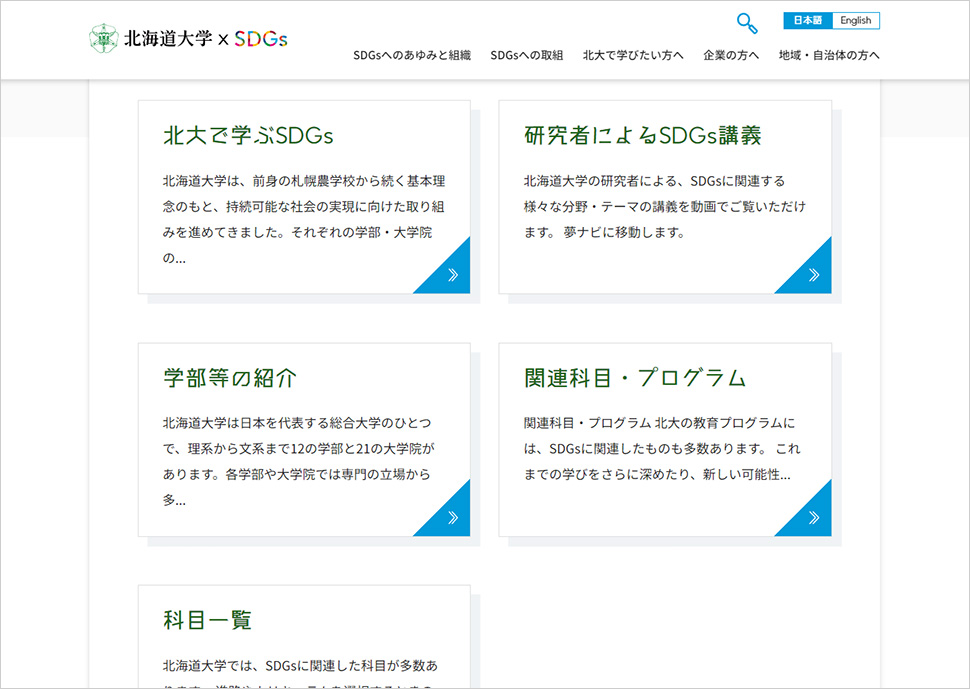Click the arrow icon on 関連科目・プログラム card

point(814,517)
